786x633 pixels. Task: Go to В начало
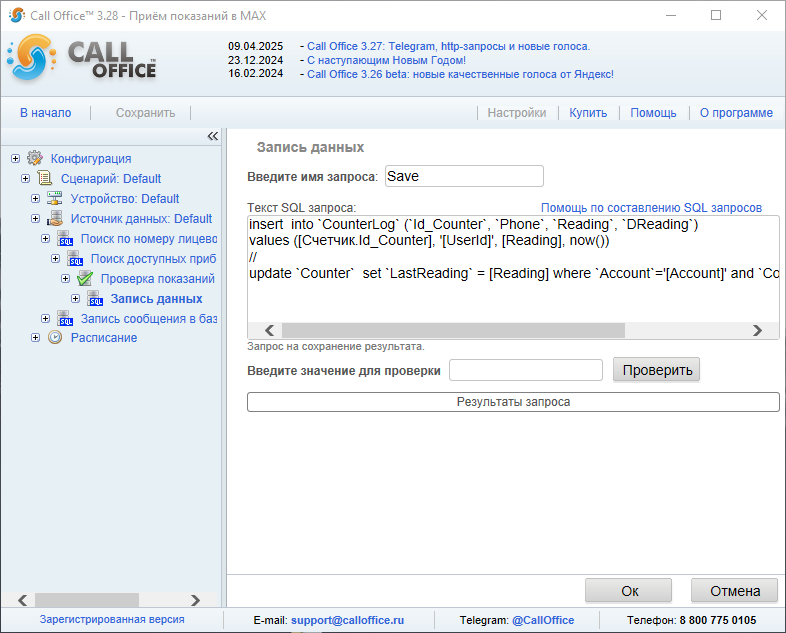point(45,113)
